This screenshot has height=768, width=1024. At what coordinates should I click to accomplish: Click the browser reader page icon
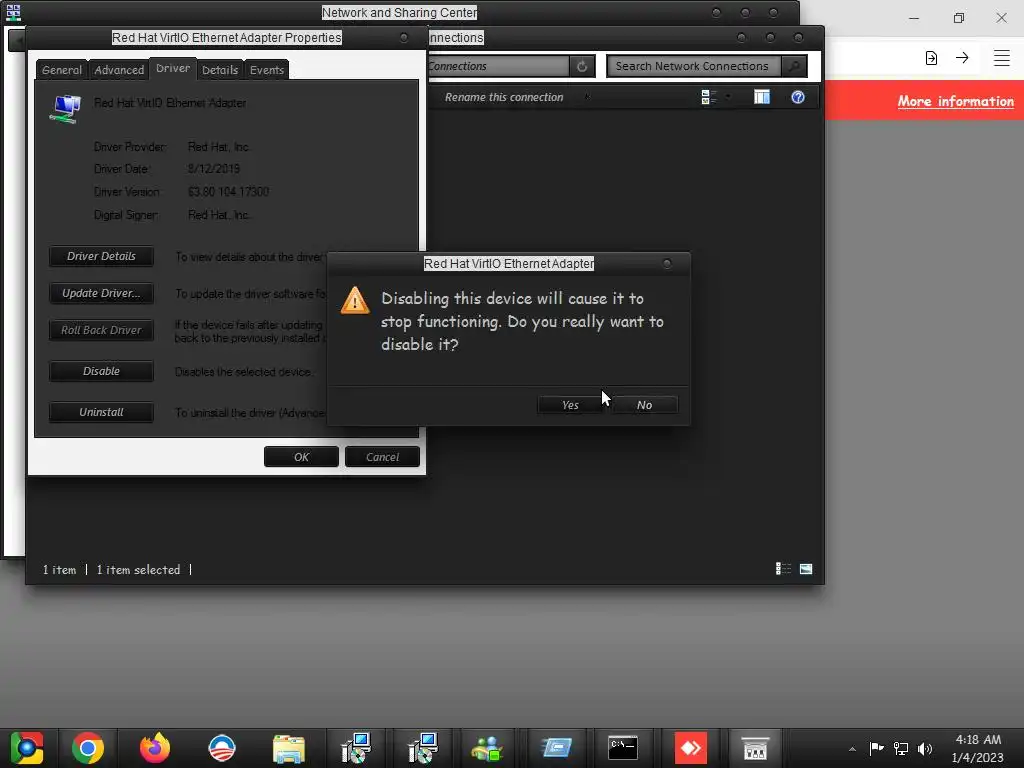pos(931,58)
